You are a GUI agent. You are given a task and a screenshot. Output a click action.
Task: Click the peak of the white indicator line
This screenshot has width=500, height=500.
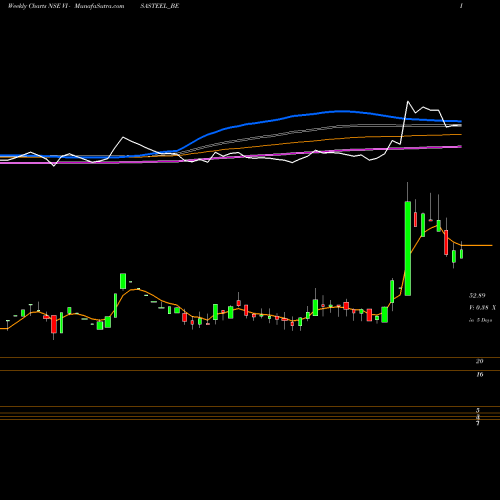point(408,101)
